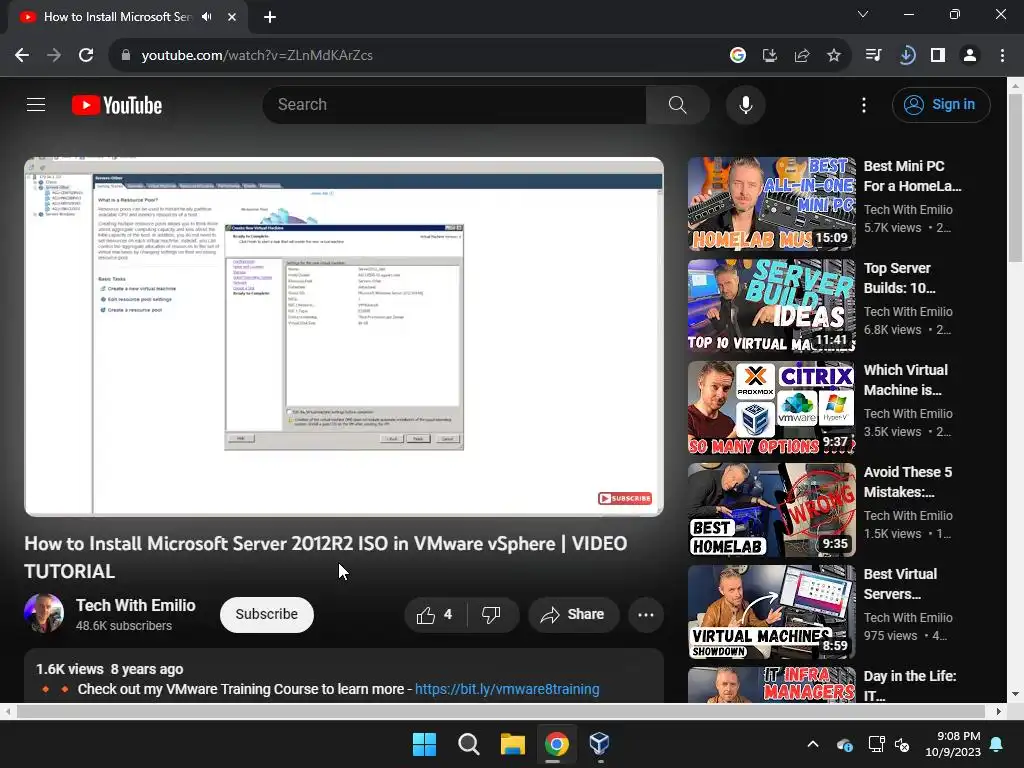Mute the tab via speaker icon
The height and width of the screenshot is (768, 1024).
pos(207,16)
